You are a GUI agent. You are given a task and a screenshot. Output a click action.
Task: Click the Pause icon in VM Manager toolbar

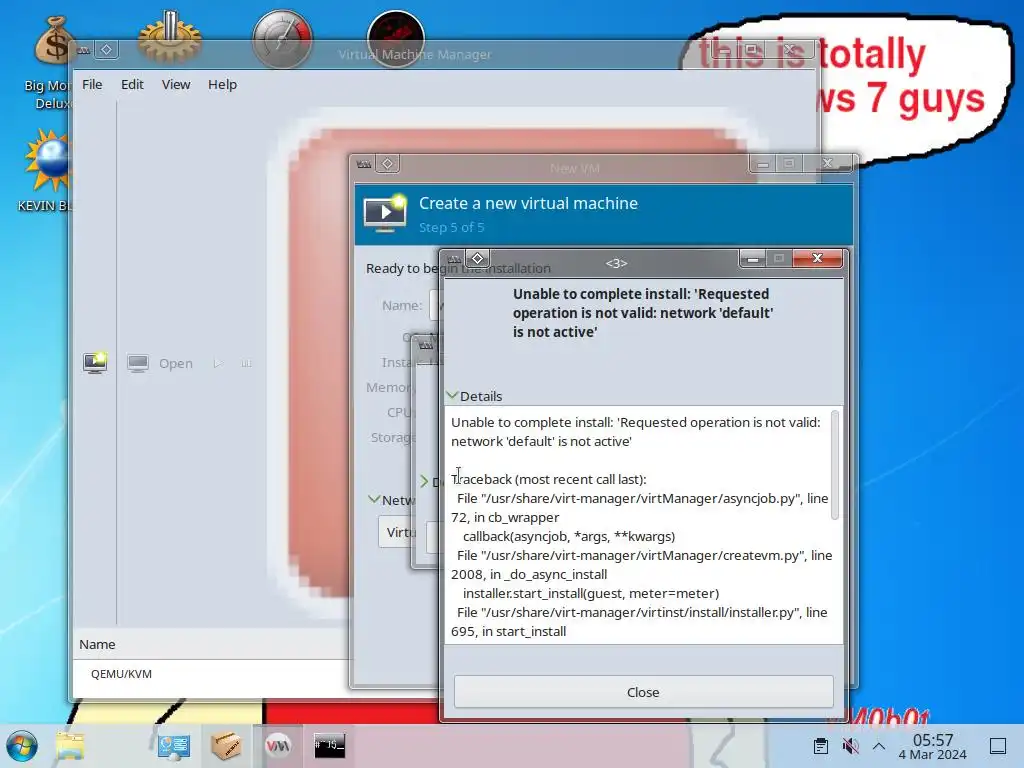pyautogui.click(x=246, y=363)
